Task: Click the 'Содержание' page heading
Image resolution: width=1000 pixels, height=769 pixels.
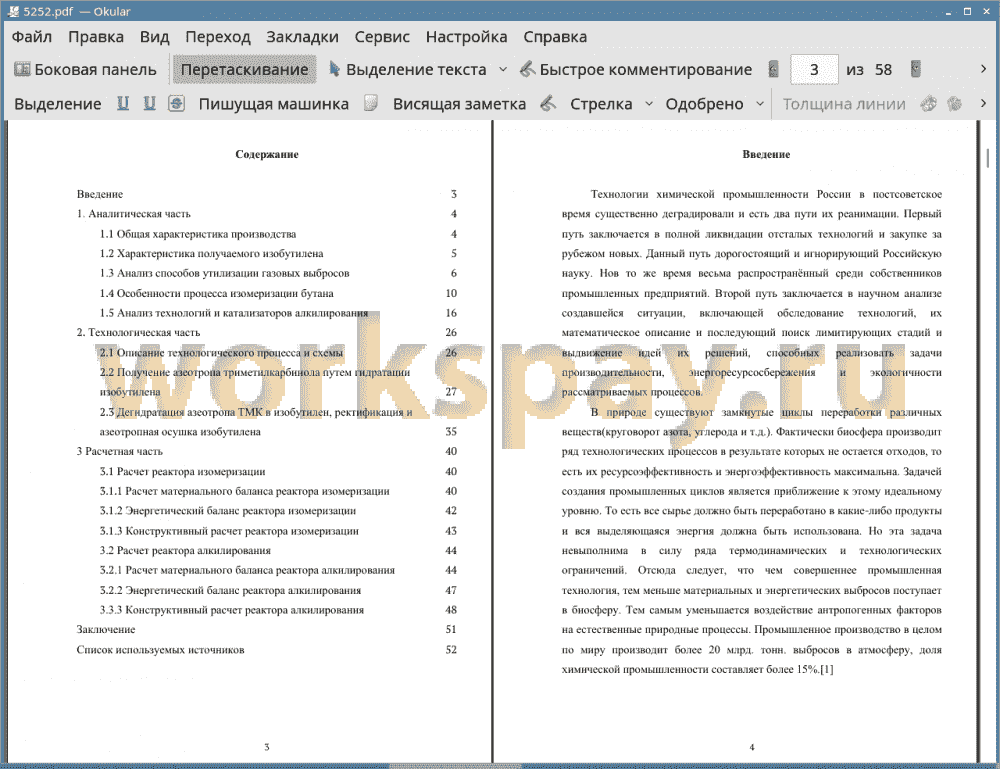Action: (267, 154)
